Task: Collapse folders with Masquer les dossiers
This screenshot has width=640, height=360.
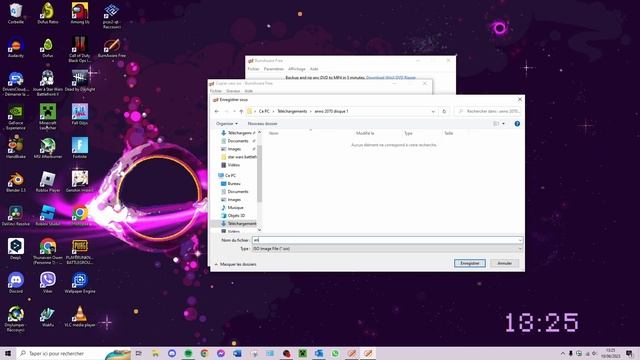Action: (x=236, y=264)
